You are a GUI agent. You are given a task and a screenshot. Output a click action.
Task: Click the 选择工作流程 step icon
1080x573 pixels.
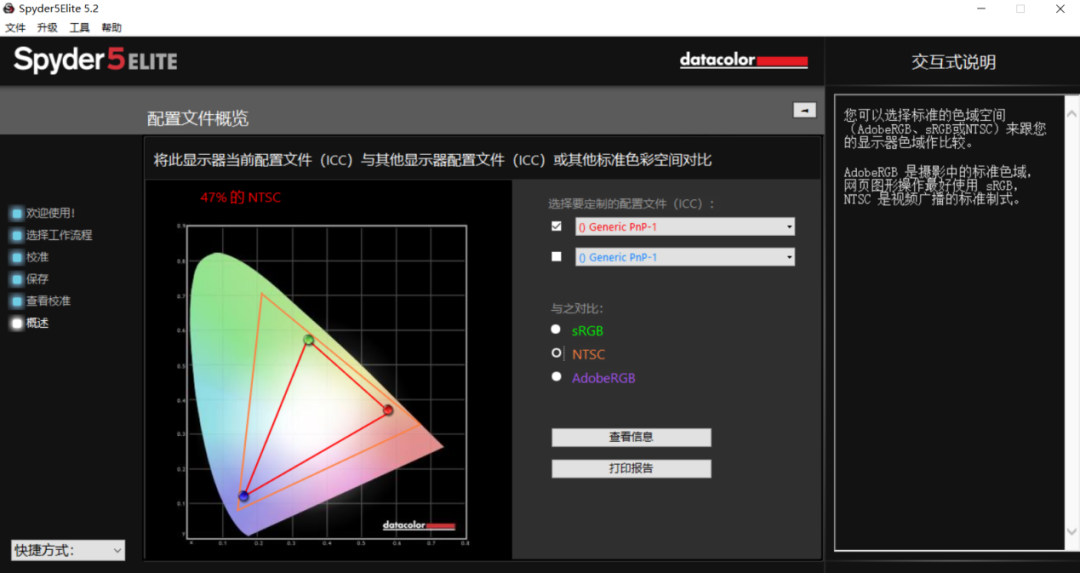click(17, 235)
